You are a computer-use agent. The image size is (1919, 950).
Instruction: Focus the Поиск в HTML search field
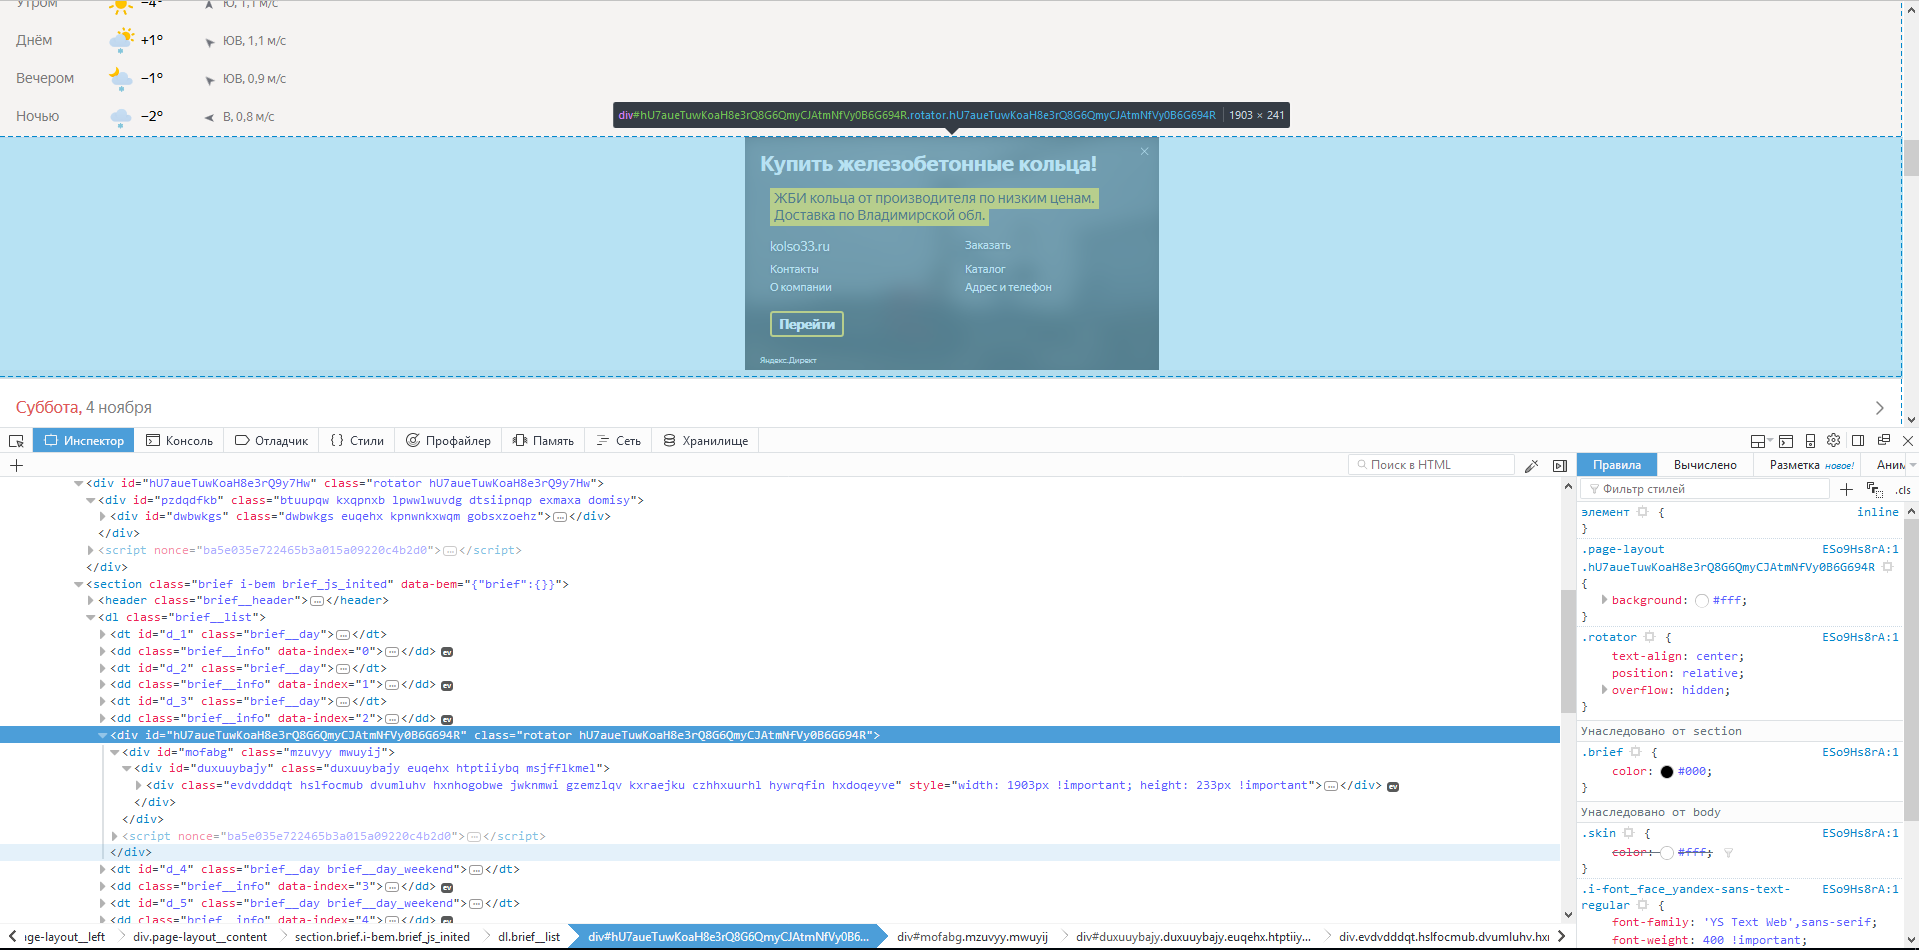pyautogui.click(x=1431, y=465)
